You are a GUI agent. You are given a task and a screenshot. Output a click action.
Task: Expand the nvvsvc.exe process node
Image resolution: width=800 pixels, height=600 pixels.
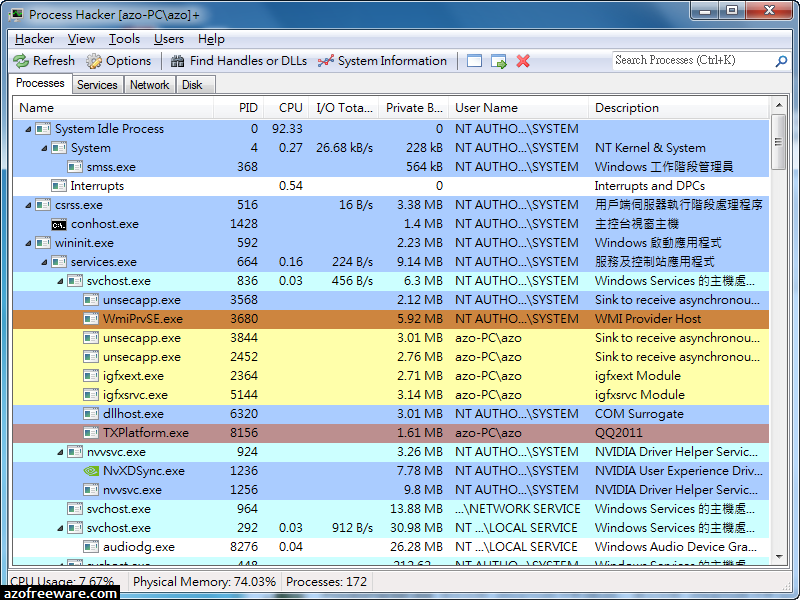[59, 451]
